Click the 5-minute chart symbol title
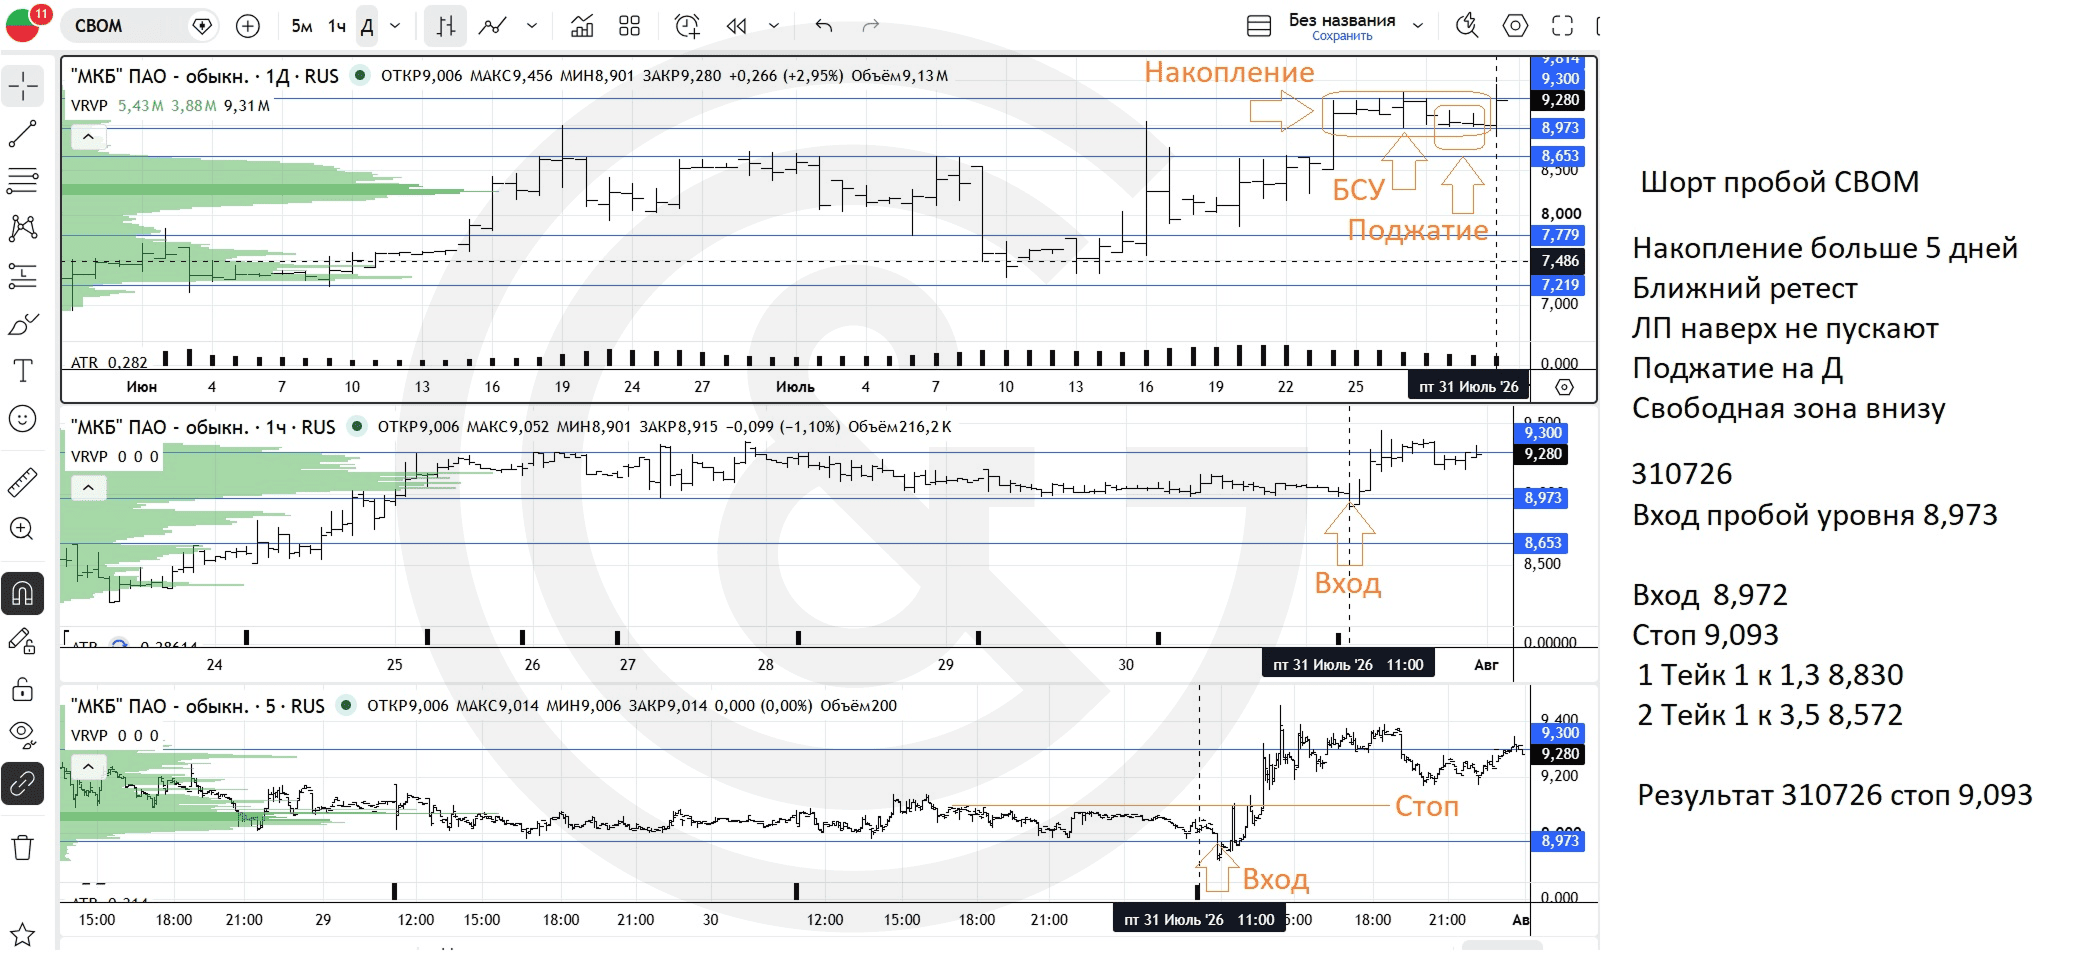Image resolution: width=2099 pixels, height=953 pixels. 198,706
